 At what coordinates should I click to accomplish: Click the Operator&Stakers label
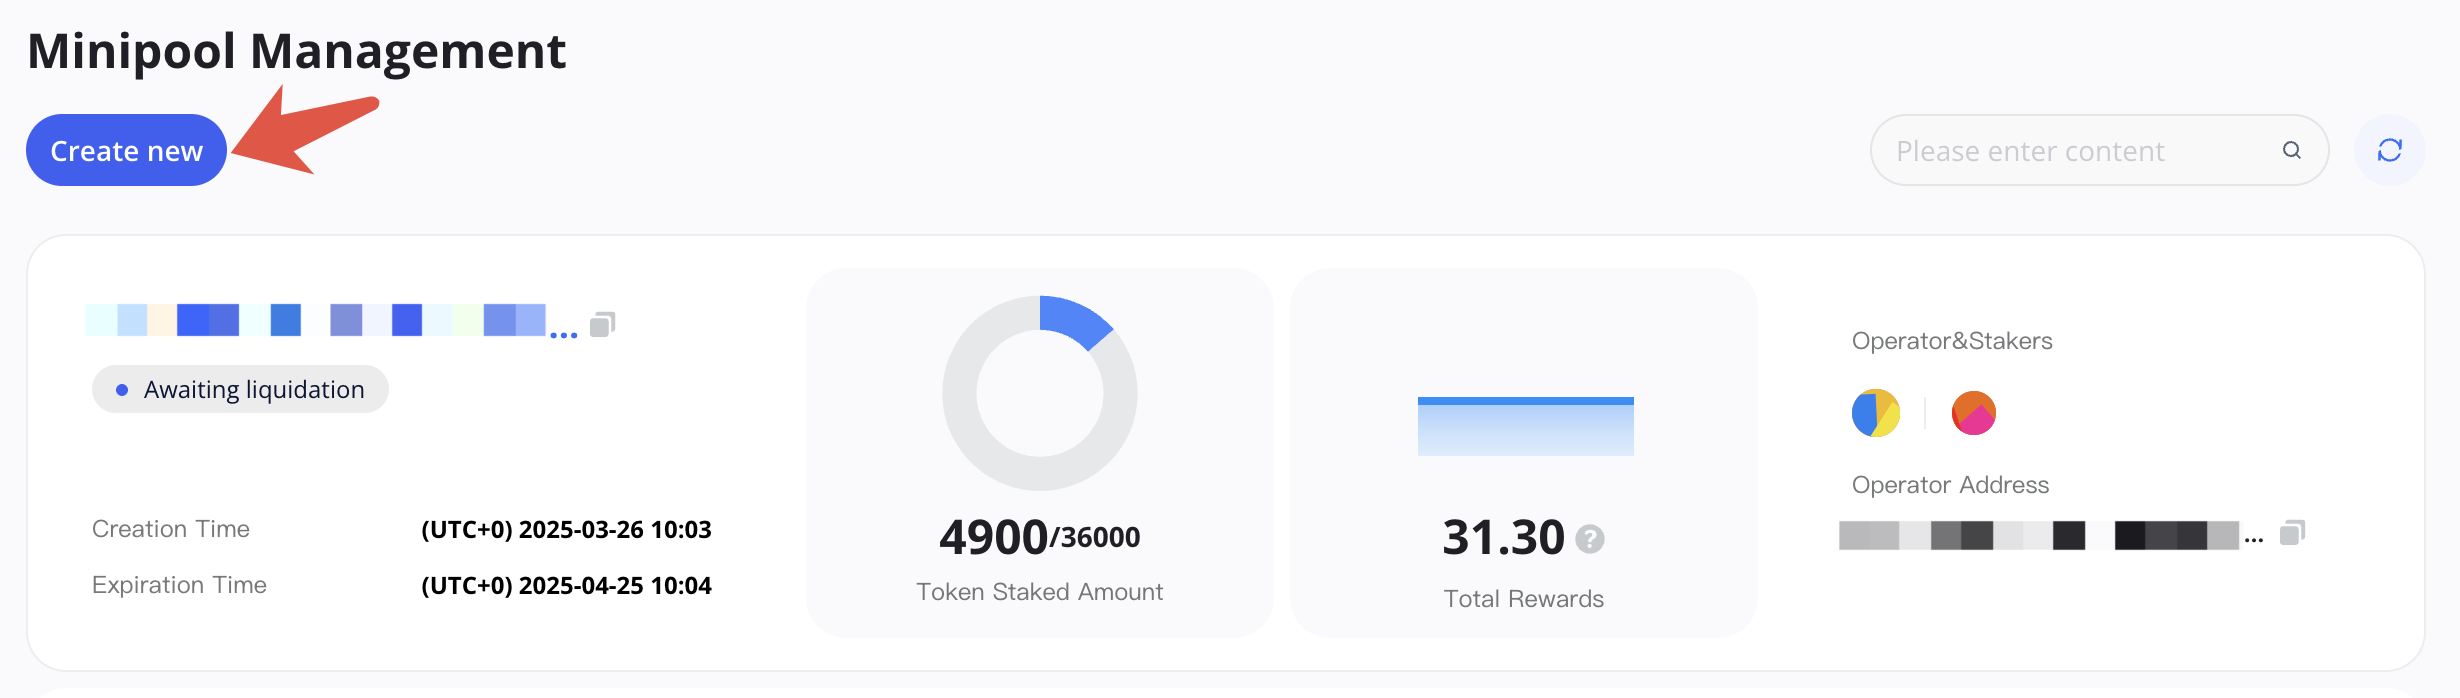click(x=1952, y=341)
